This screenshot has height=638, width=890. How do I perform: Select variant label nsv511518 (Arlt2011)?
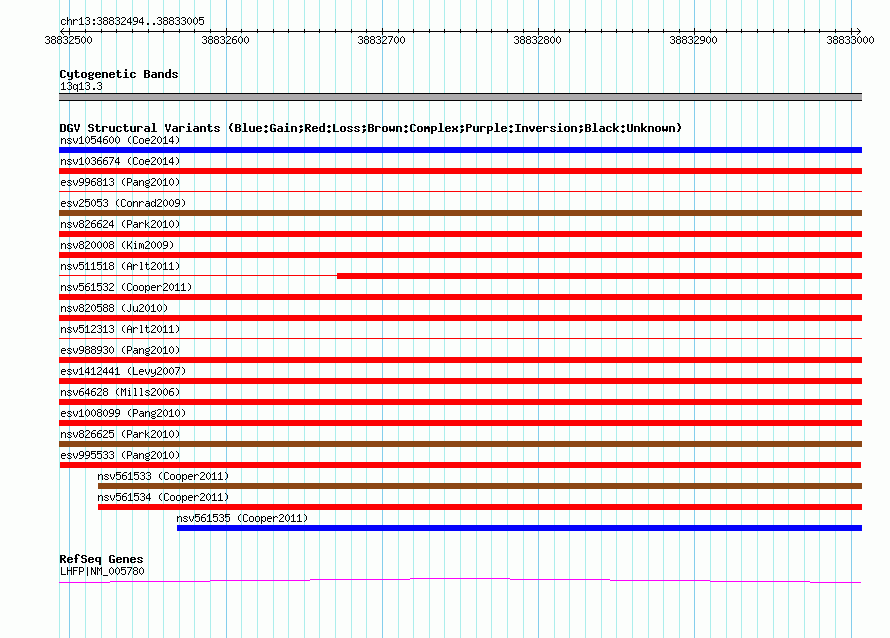(x=120, y=266)
